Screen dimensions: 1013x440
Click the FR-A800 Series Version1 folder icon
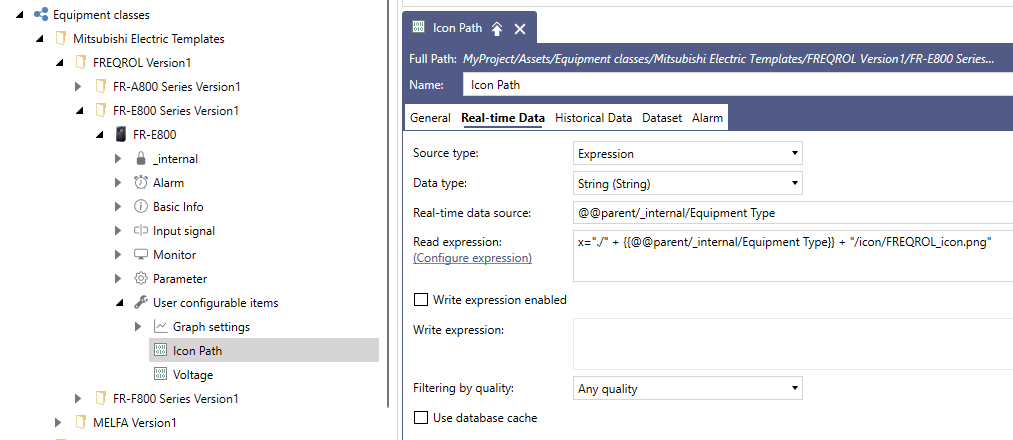[x=101, y=87]
